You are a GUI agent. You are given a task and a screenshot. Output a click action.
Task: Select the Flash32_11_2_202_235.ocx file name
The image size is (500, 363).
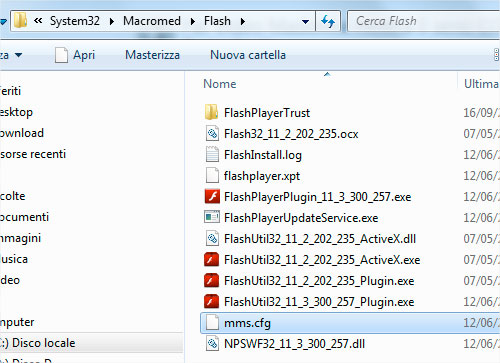tap(291, 134)
